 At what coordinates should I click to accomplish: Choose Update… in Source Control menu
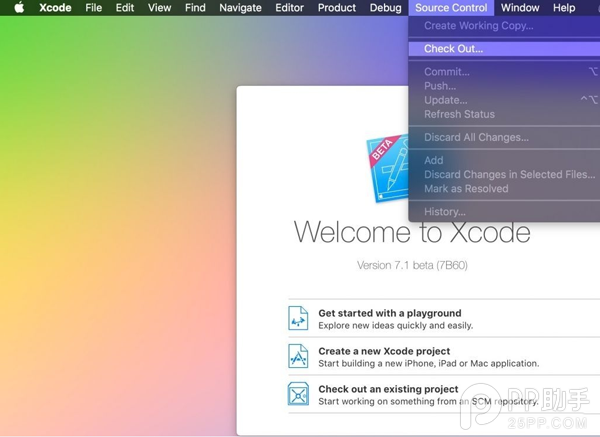click(x=504, y=100)
